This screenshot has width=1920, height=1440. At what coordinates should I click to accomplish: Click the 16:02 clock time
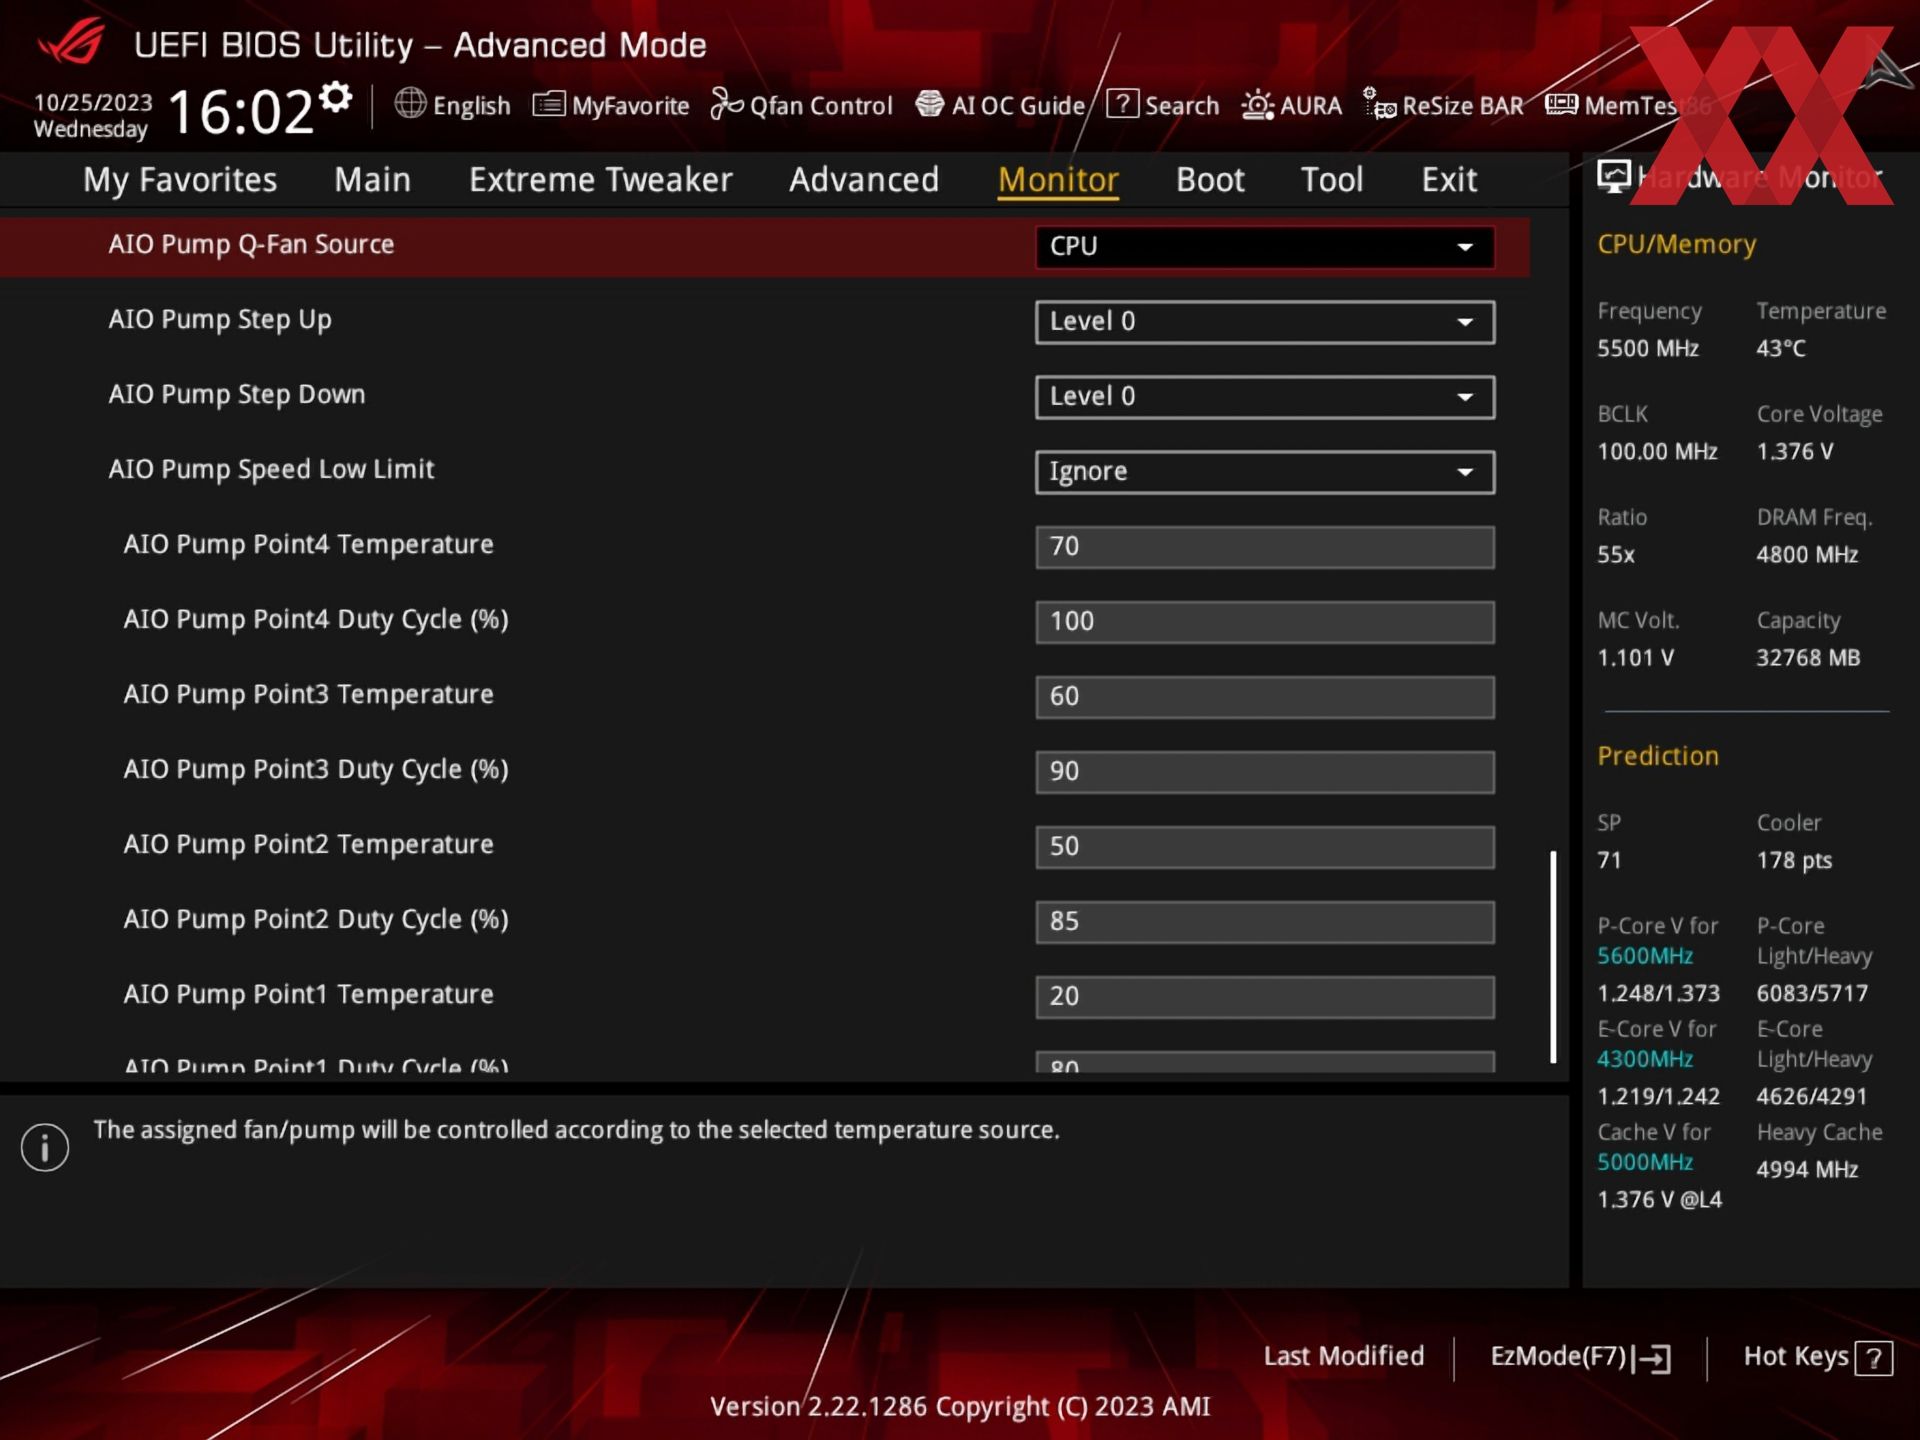[x=241, y=111]
